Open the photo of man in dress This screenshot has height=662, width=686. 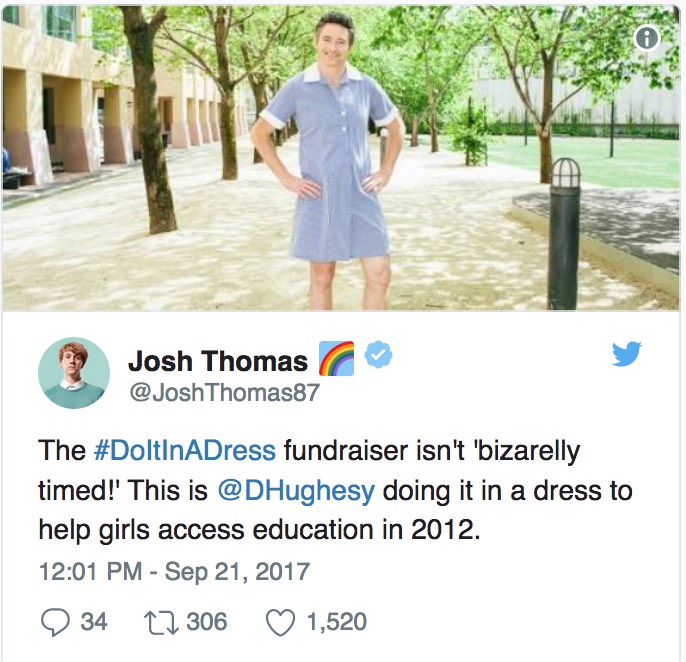(341, 158)
